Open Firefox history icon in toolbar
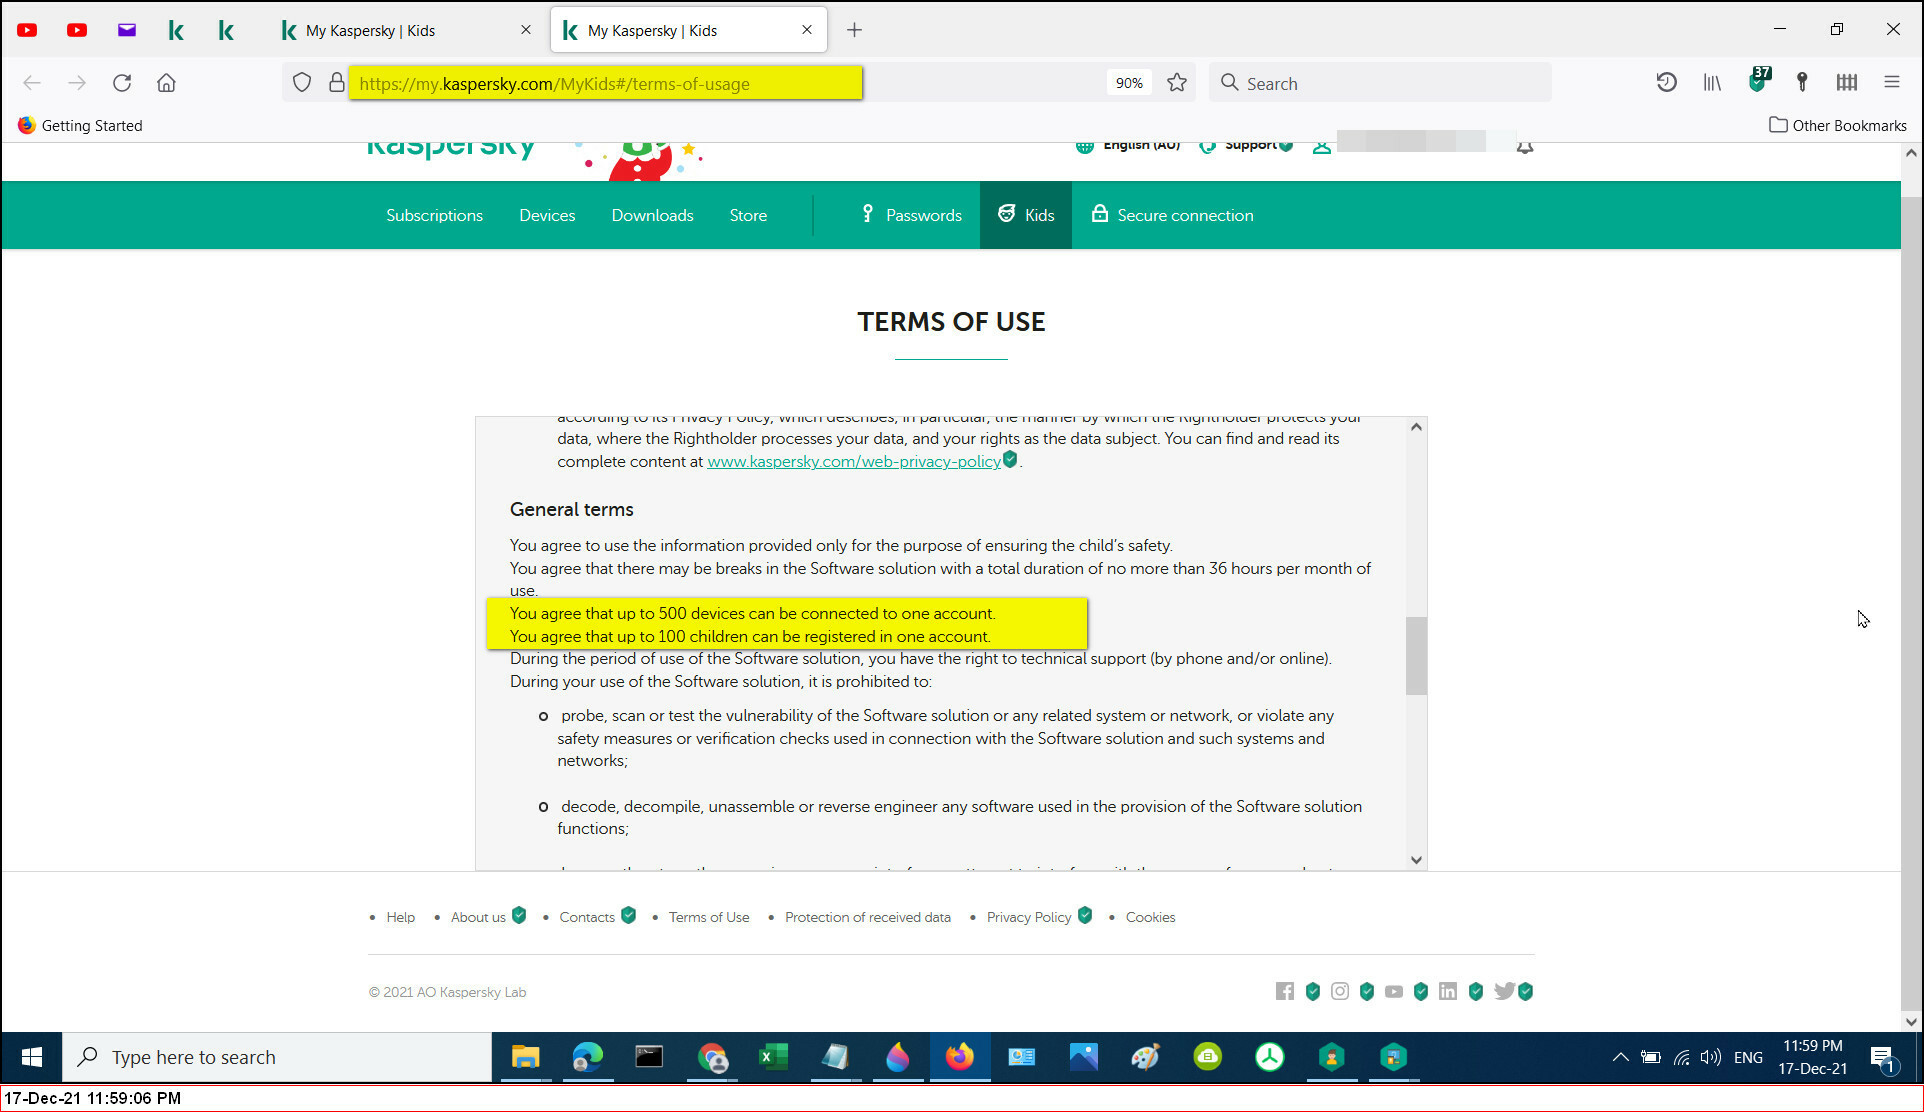This screenshot has height=1112, width=1924. pyautogui.click(x=1666, y=83)
